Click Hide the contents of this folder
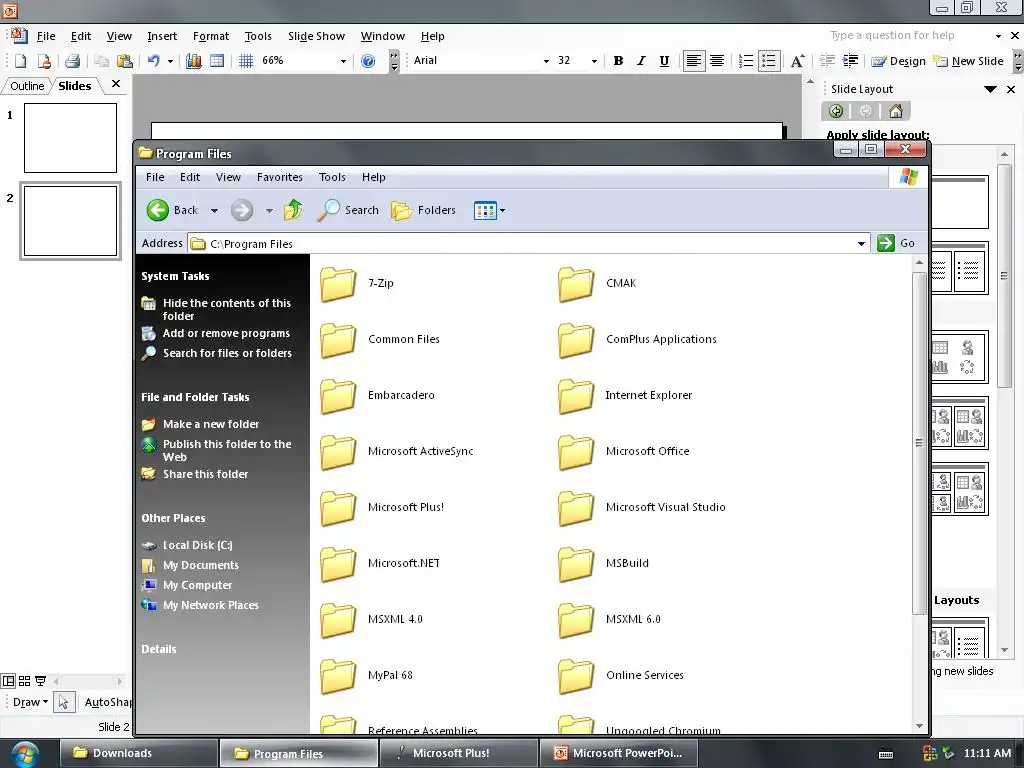 (x=227, y=310)
